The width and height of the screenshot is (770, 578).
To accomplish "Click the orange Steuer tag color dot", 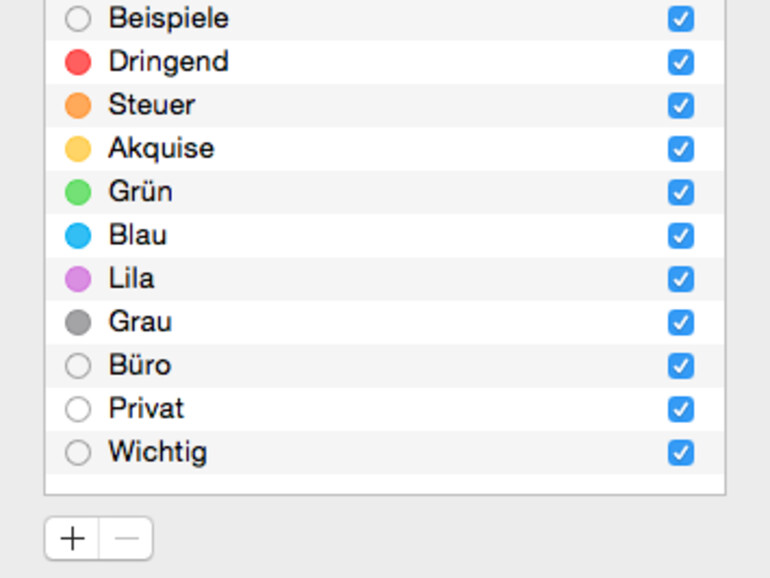I will point(78,105).
